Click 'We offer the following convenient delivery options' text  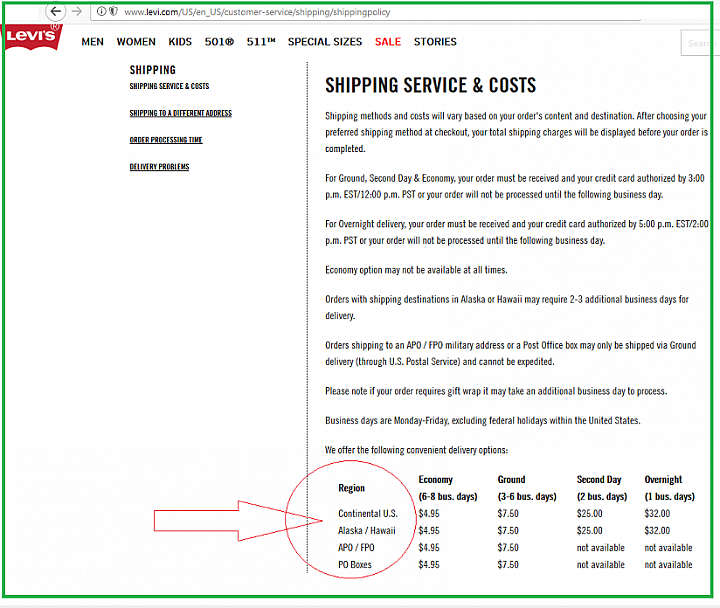pos(416,450)
